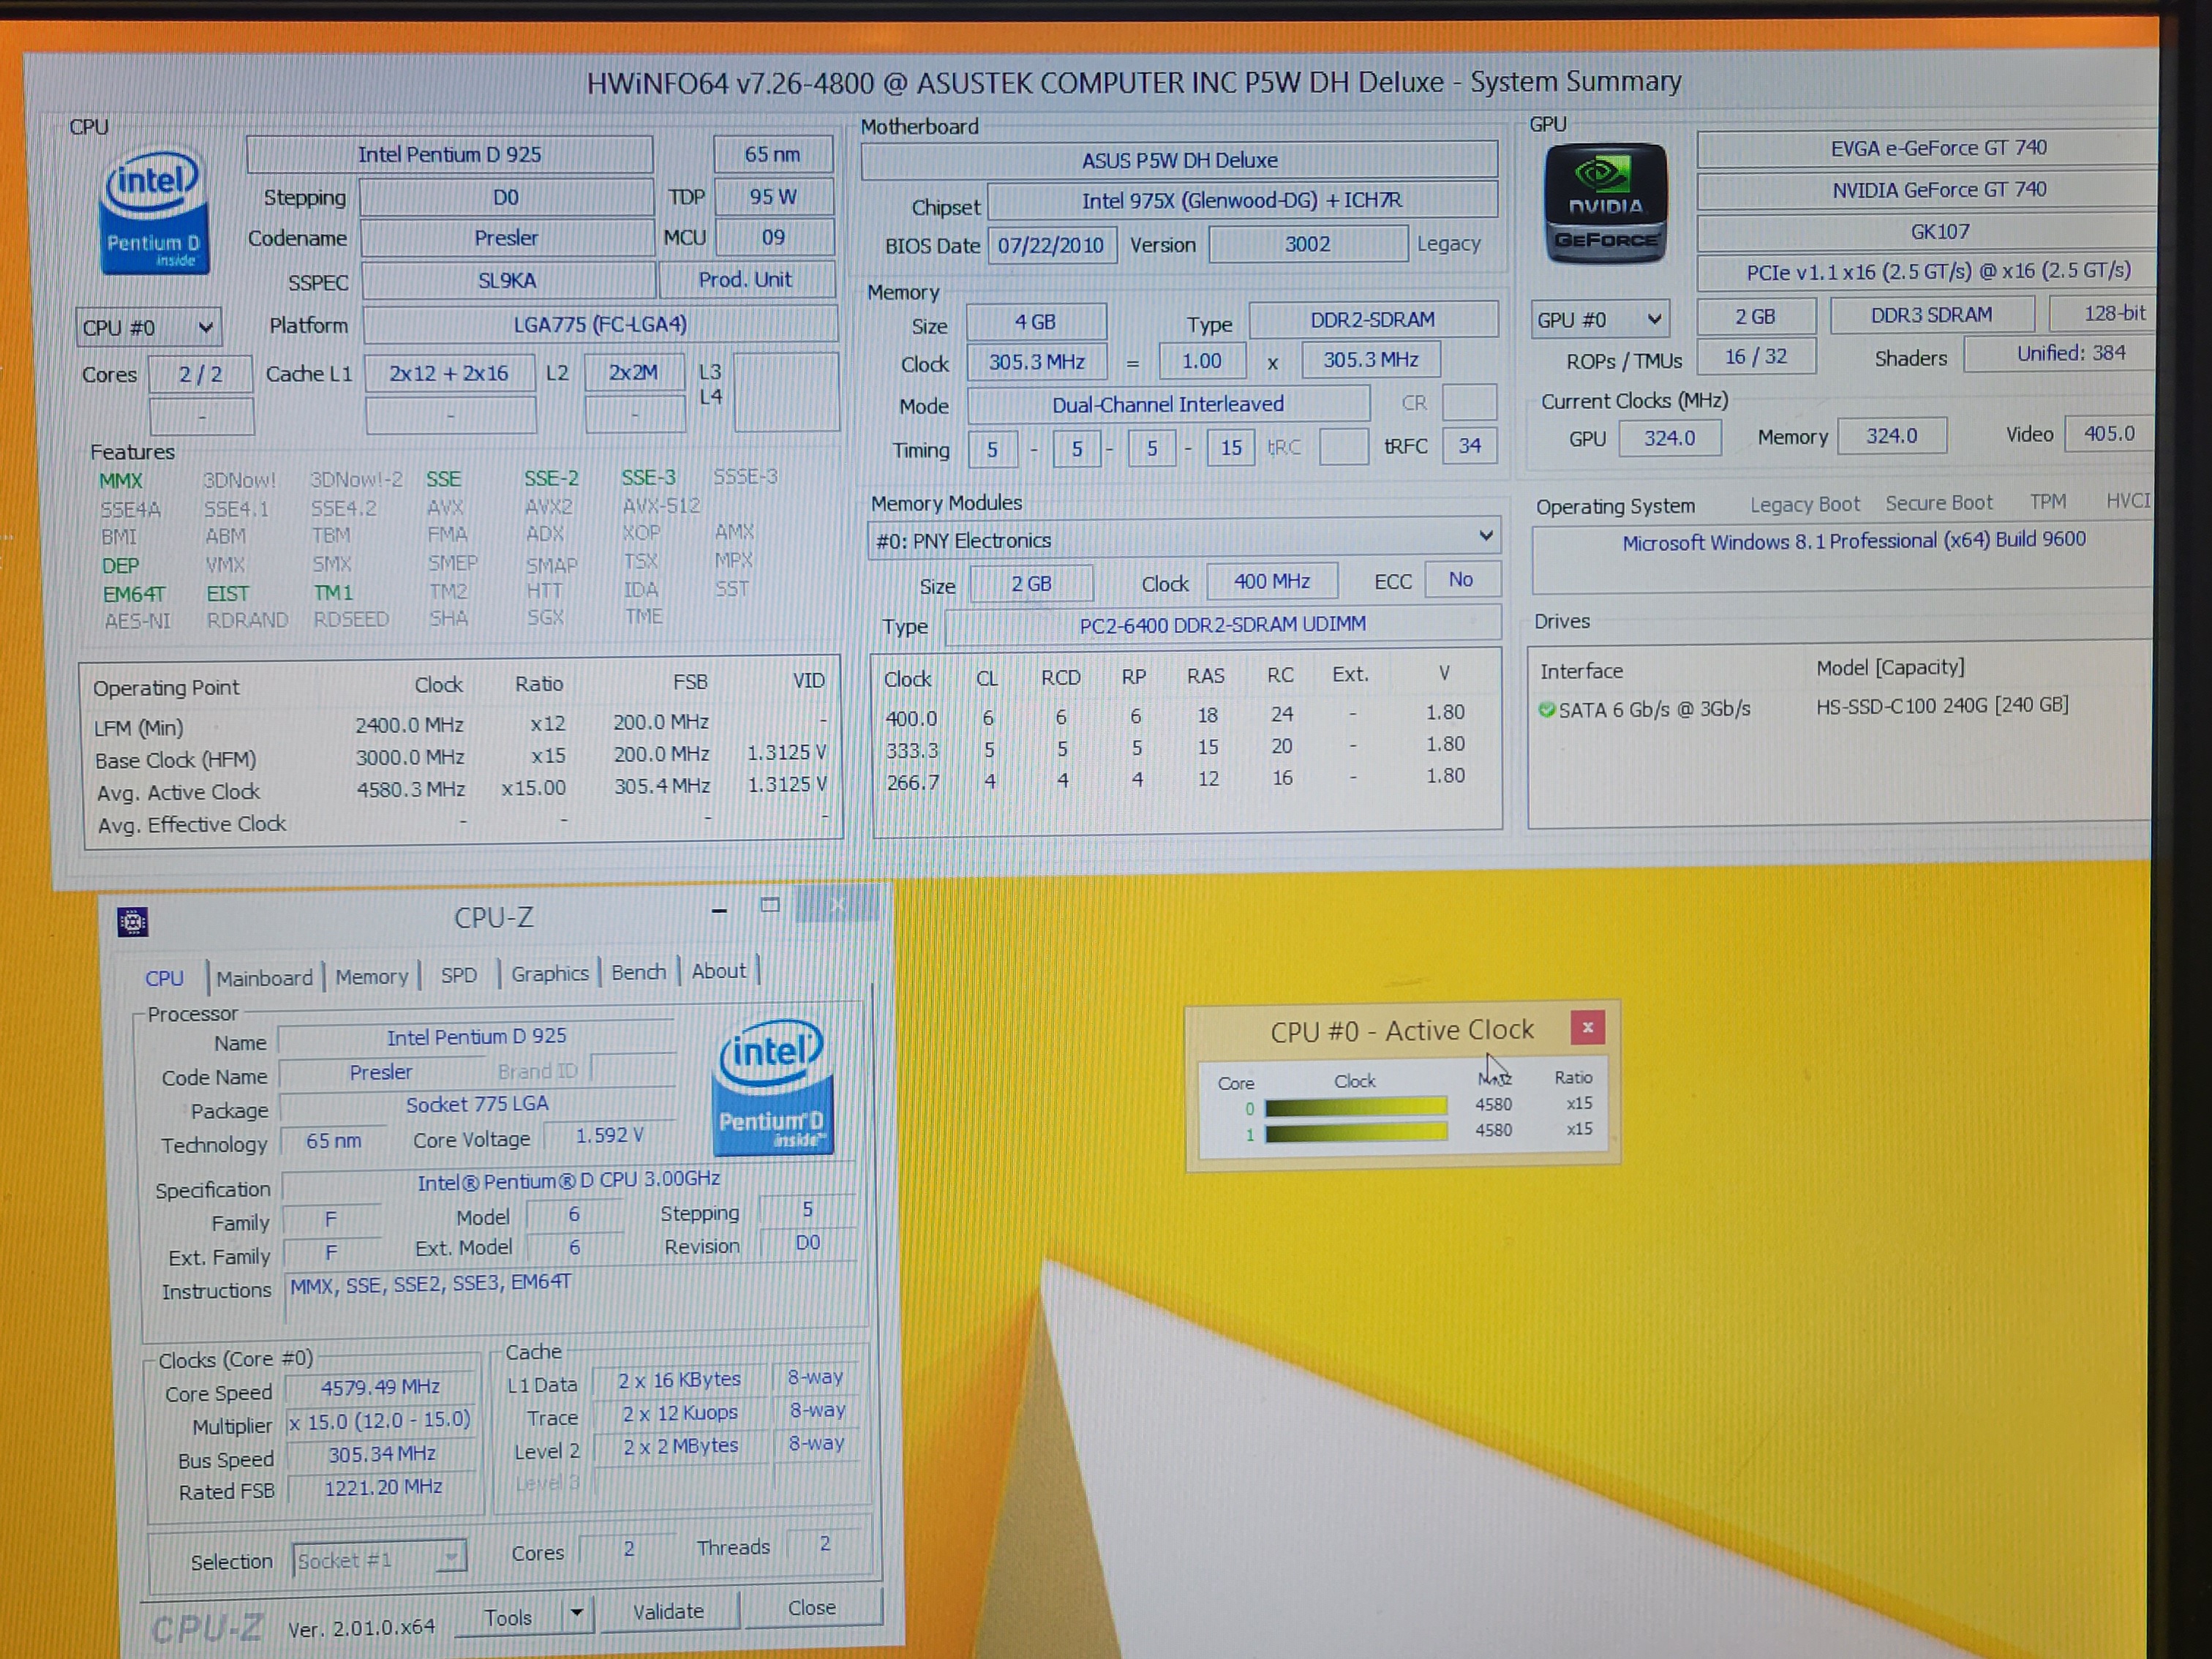Click the GPU clock 324.0 value

pos(1669,437)
